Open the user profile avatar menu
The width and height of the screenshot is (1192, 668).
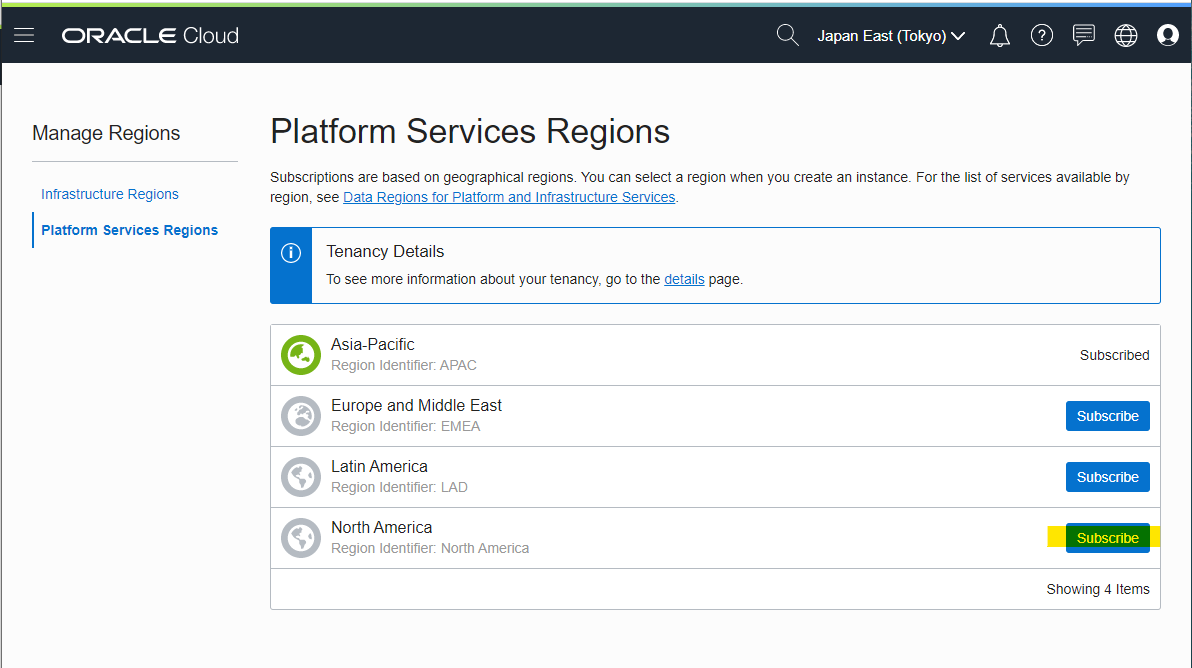(x=1167, y=36)
